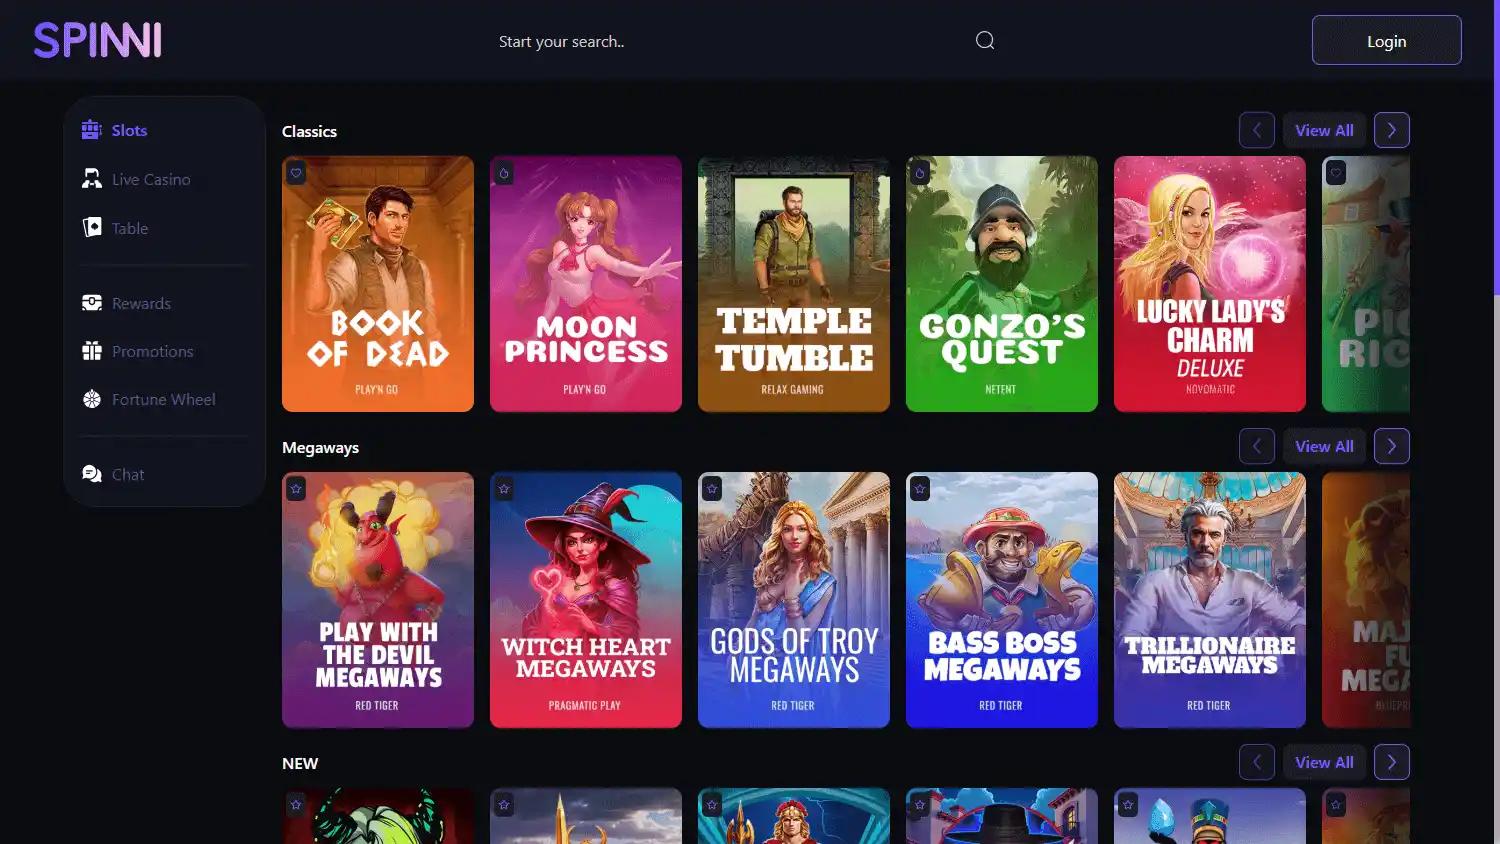
Task: View All NEW games
Action: [x=1324, y=762]
